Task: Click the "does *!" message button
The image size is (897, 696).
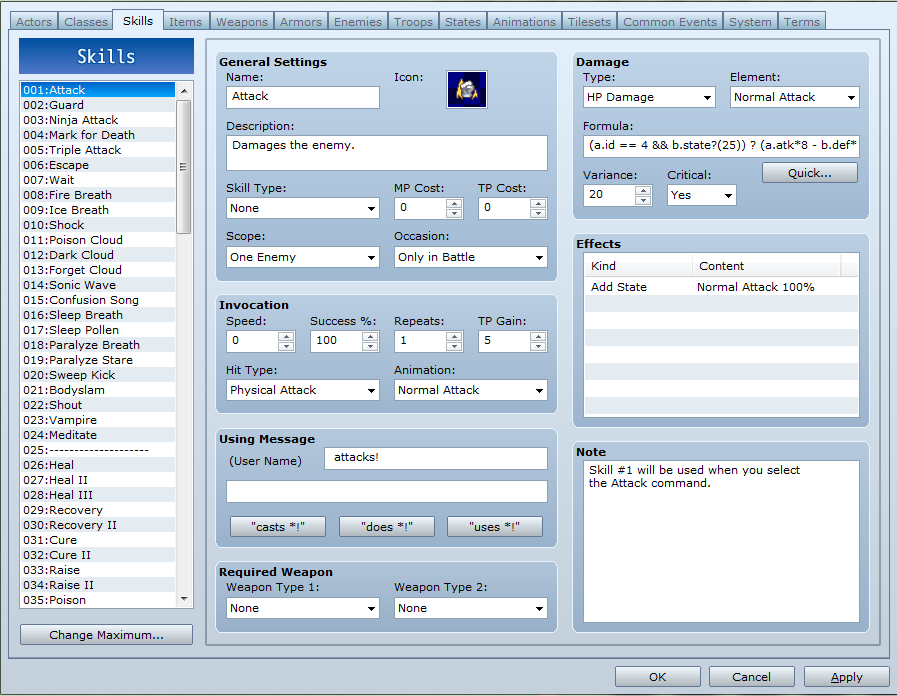Action: point(387,527)
